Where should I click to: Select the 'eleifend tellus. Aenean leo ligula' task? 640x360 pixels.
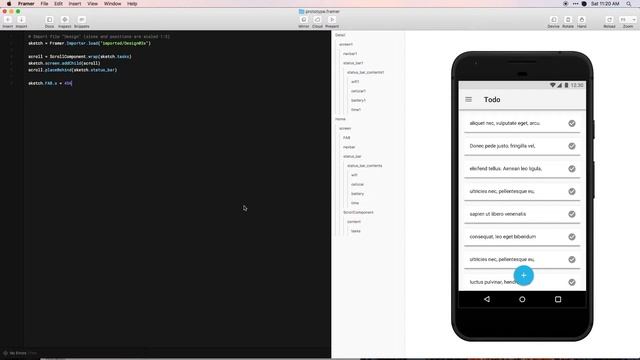(522, 169)
